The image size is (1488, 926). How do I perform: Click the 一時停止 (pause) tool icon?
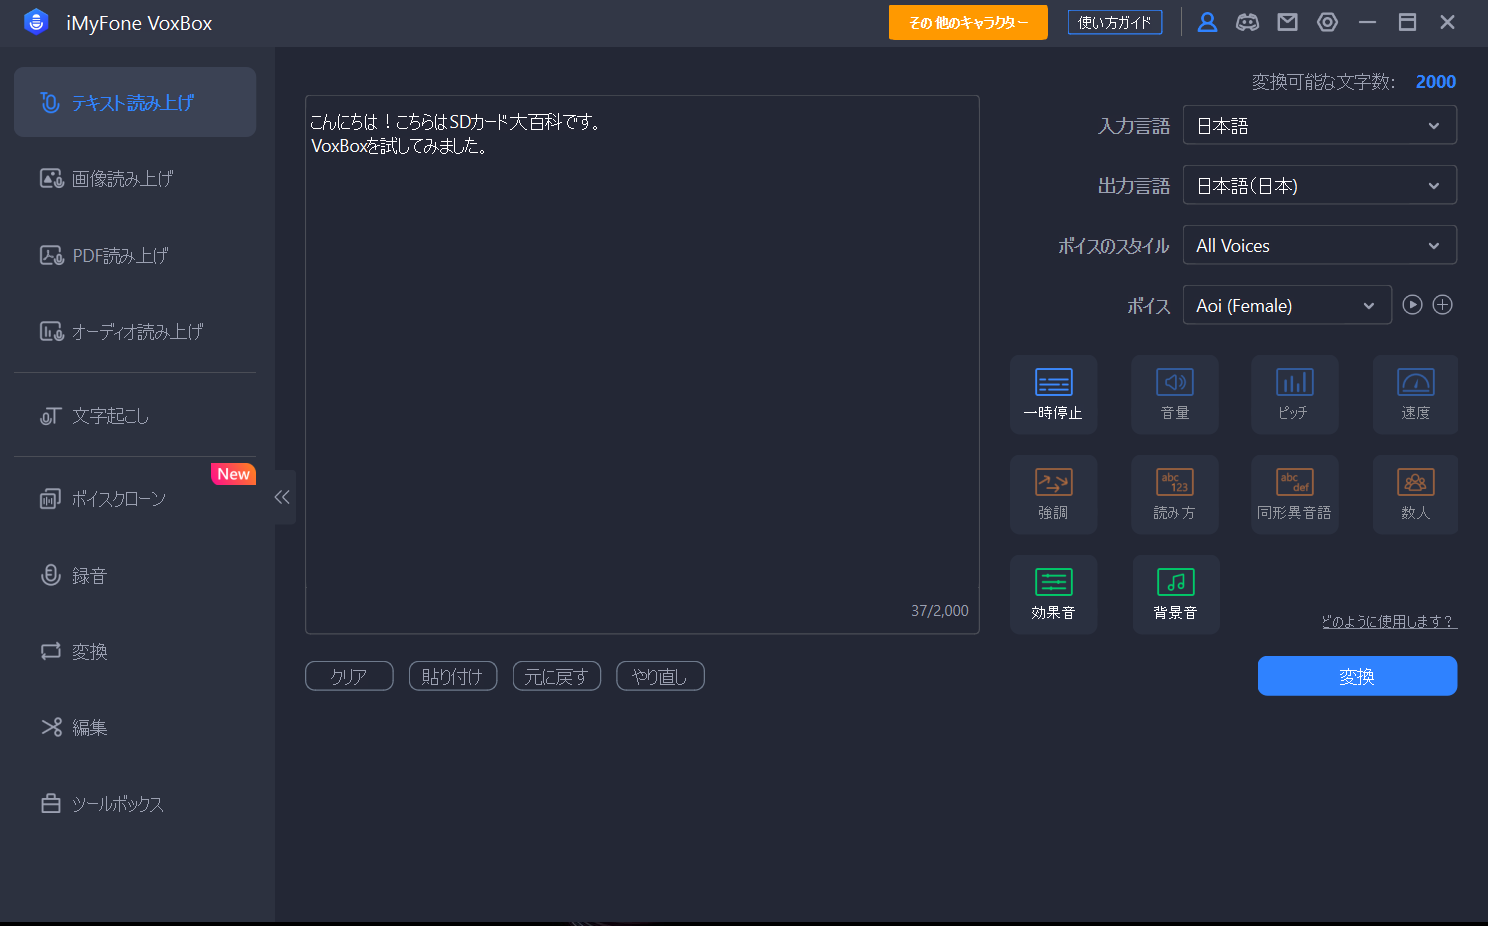coord(1053,394)
